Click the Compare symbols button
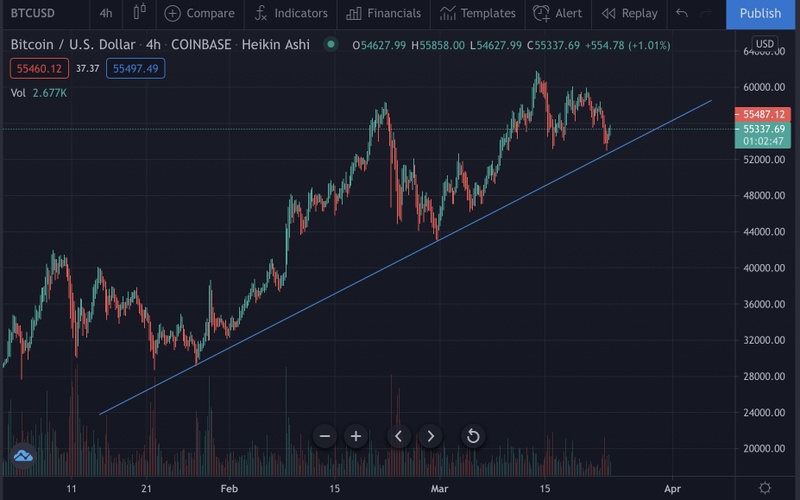Screen dimensions: 800x500 [x=199, y=13]
